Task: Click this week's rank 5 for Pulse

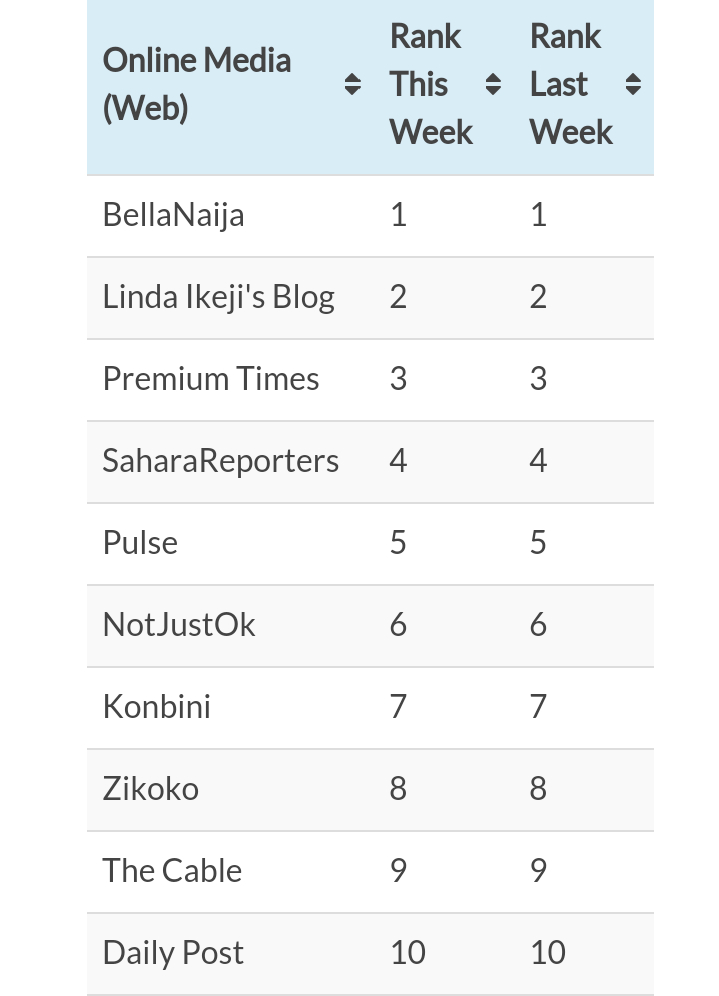Action: point(398,542)
